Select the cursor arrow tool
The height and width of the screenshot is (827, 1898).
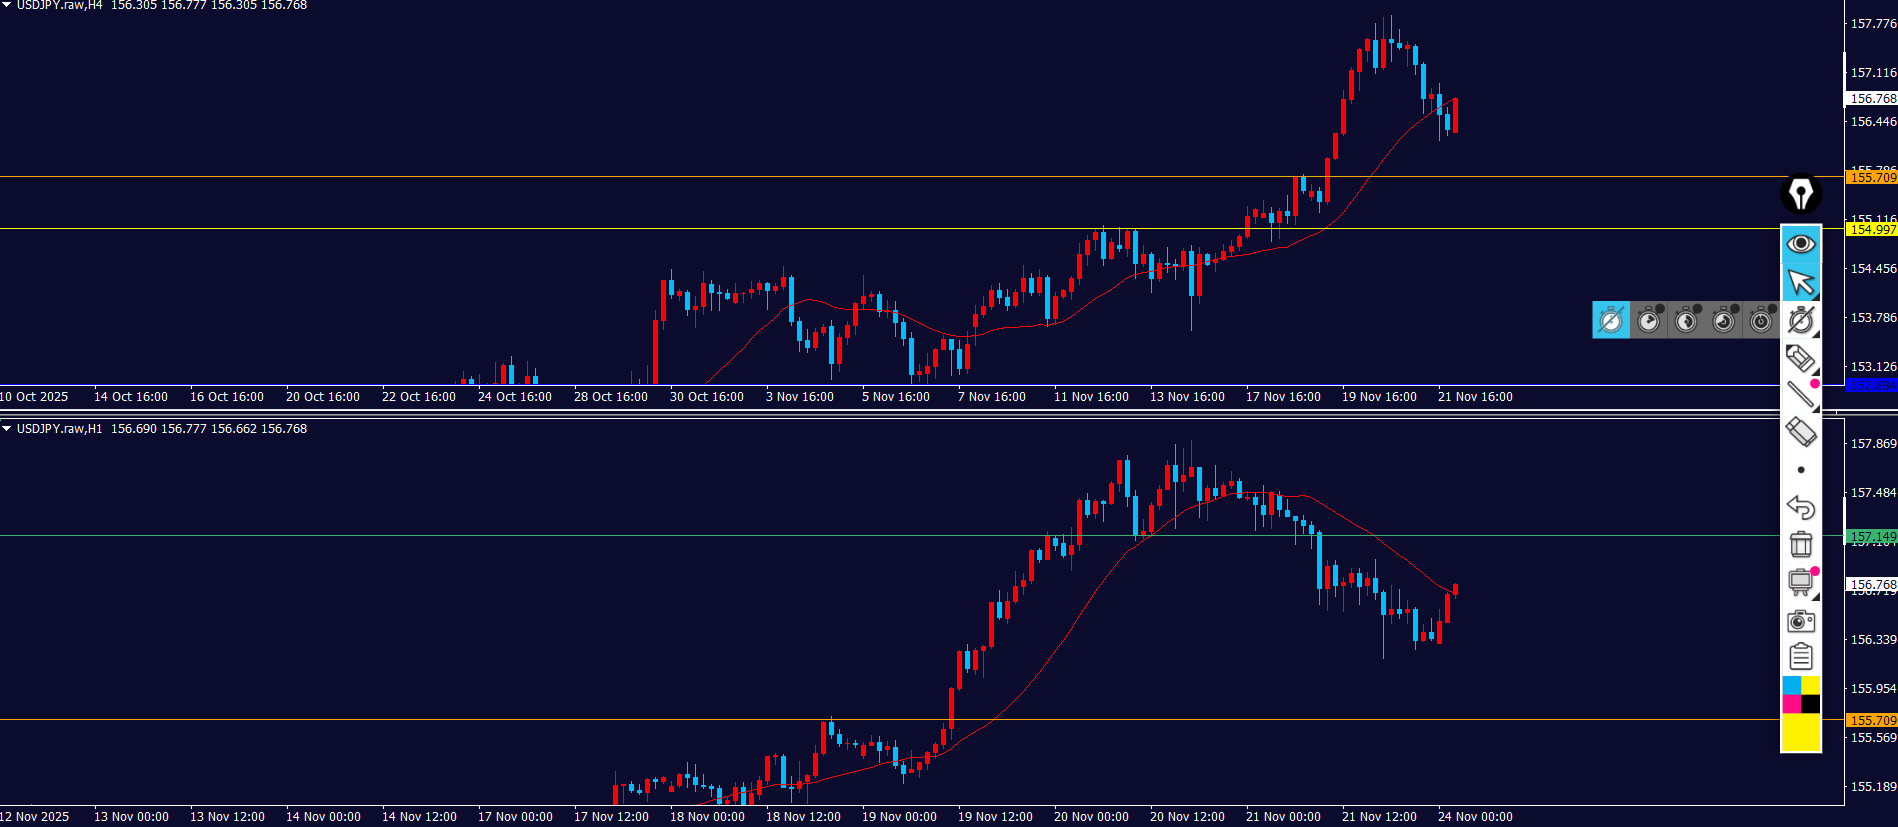[1800, 282]
